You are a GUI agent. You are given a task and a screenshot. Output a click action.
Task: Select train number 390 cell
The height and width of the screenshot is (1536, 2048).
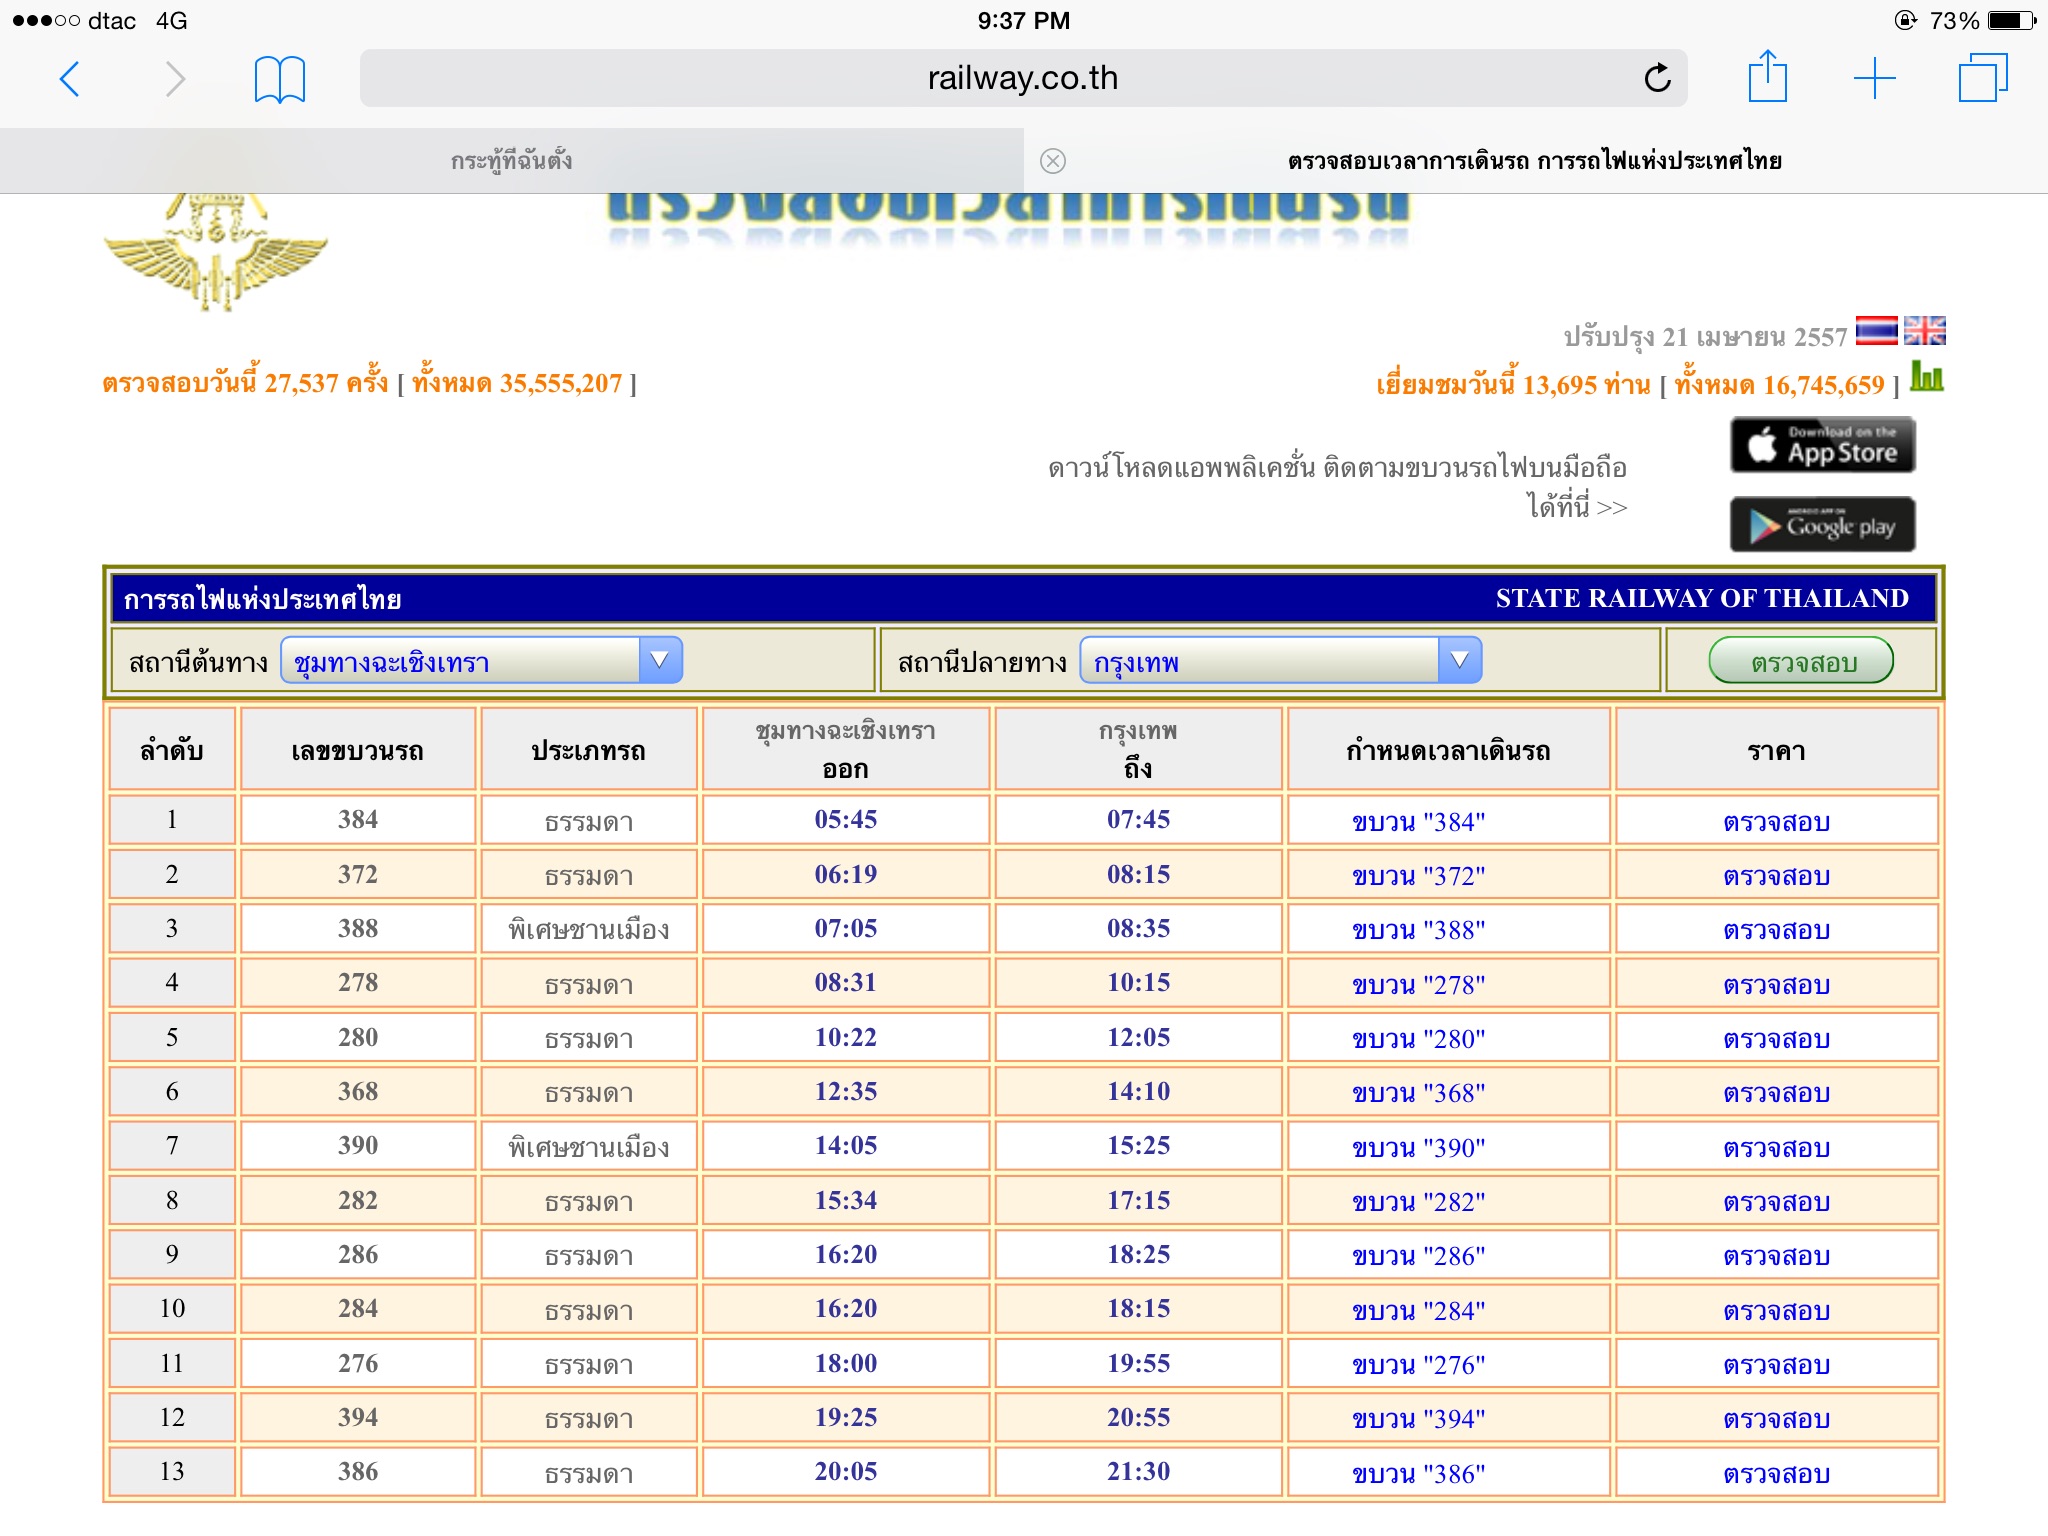[358, 1146]
